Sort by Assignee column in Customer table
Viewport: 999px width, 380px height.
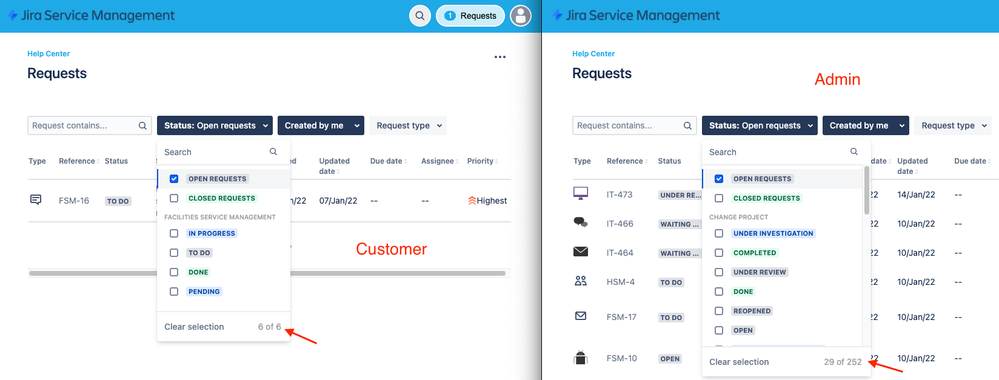(439, 161)
